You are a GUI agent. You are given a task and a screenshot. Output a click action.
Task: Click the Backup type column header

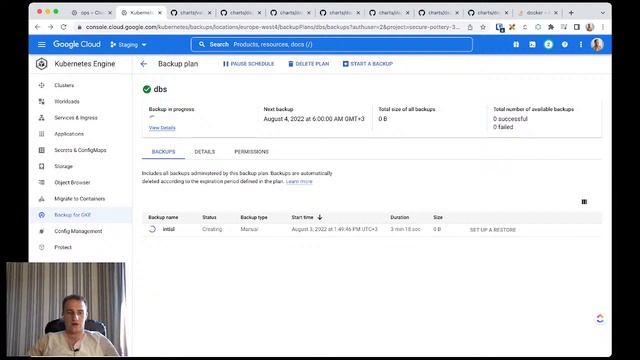pyautogui.click(x=254, y=217)
